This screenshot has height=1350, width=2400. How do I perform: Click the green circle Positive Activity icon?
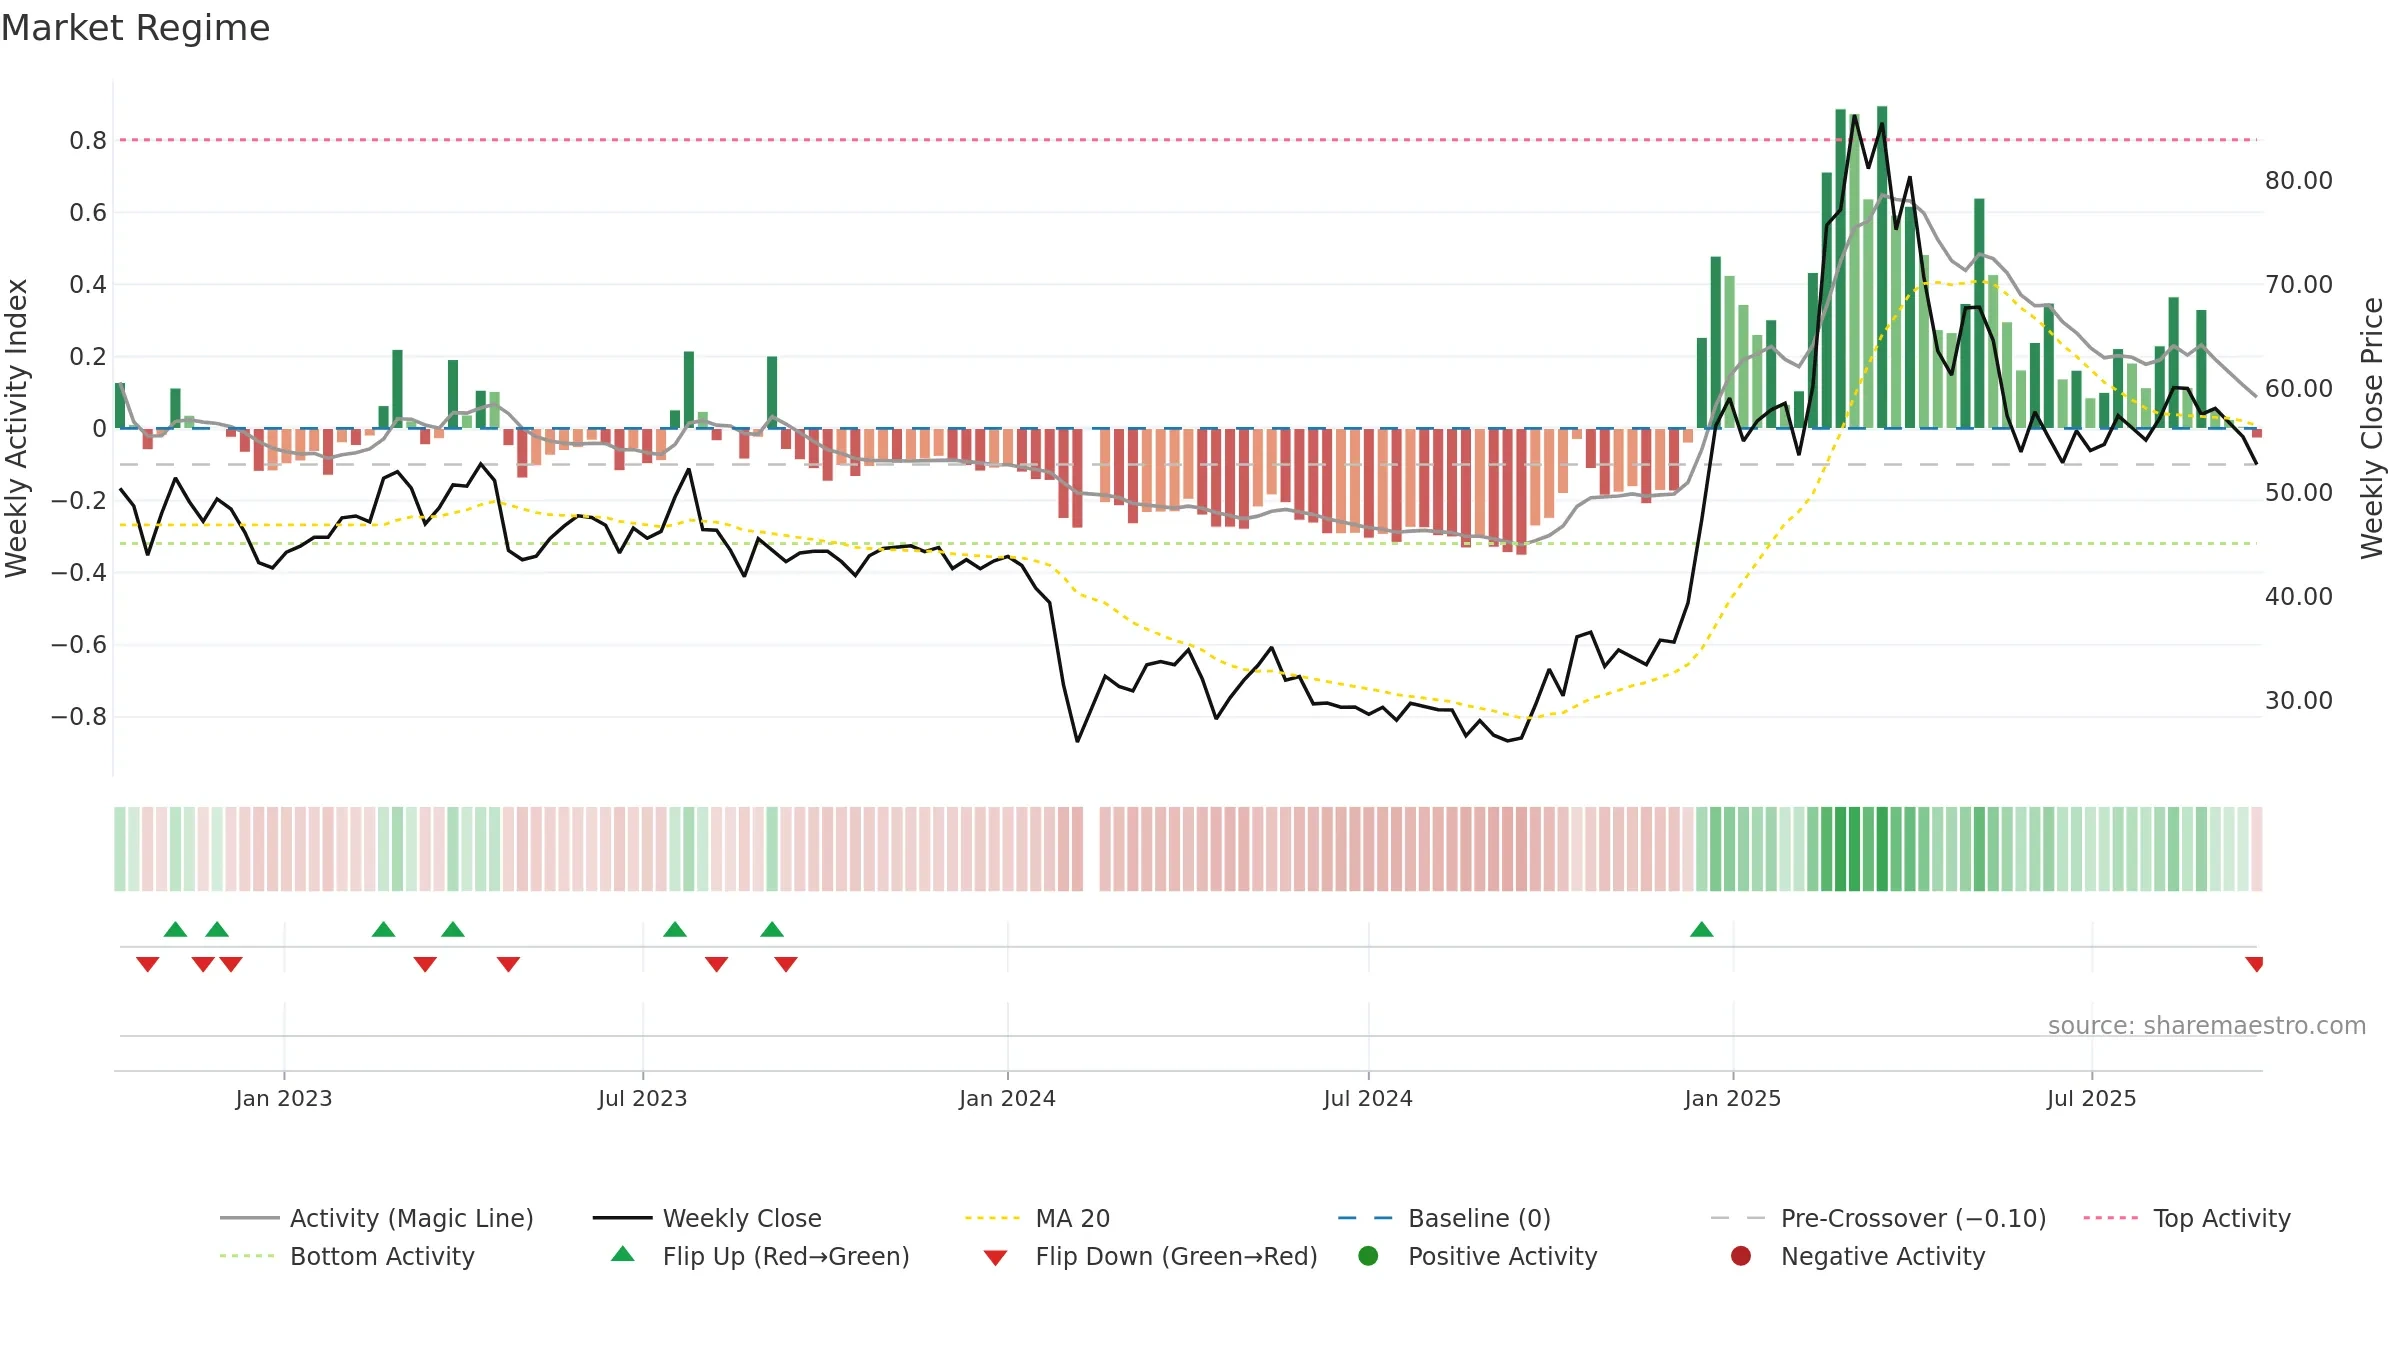click(x=1368, y=1256)
